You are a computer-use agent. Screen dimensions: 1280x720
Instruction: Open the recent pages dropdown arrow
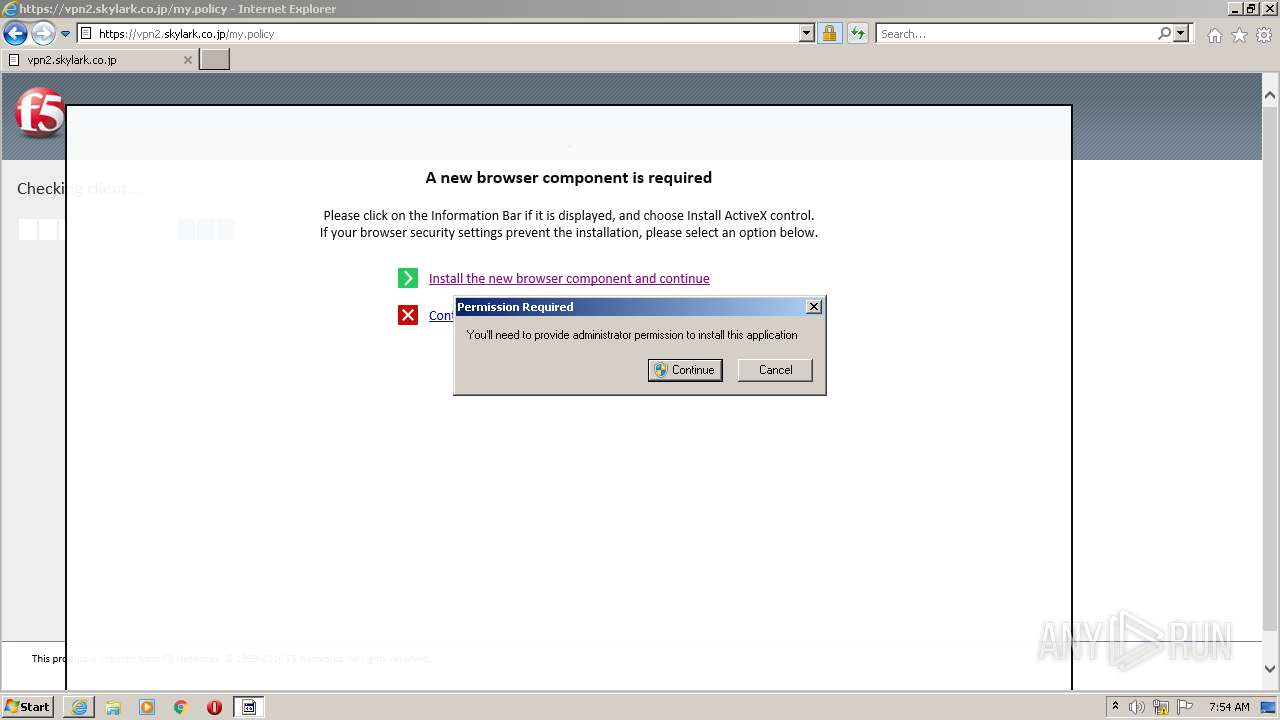click(66, 34)
